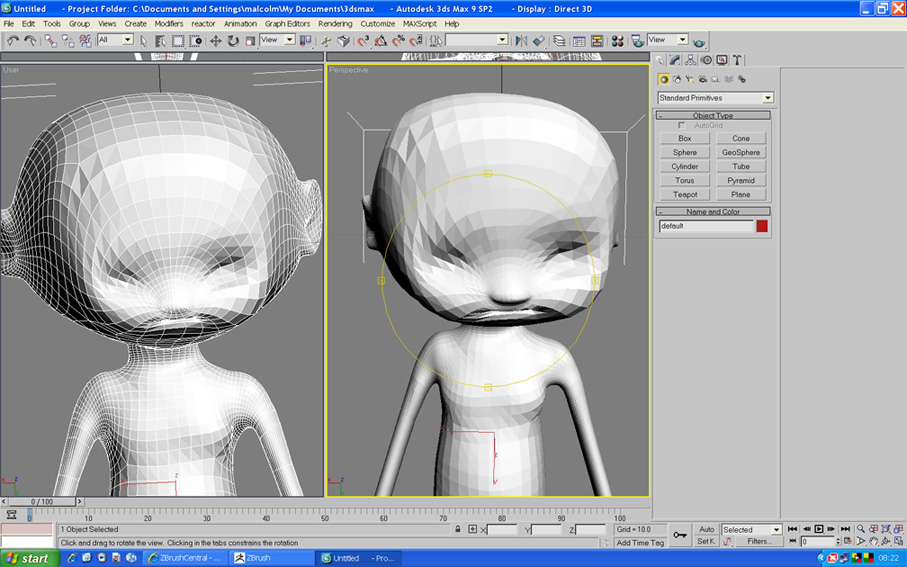
Task: Collapse the Object Type rollout
Action: pos(713,115)
